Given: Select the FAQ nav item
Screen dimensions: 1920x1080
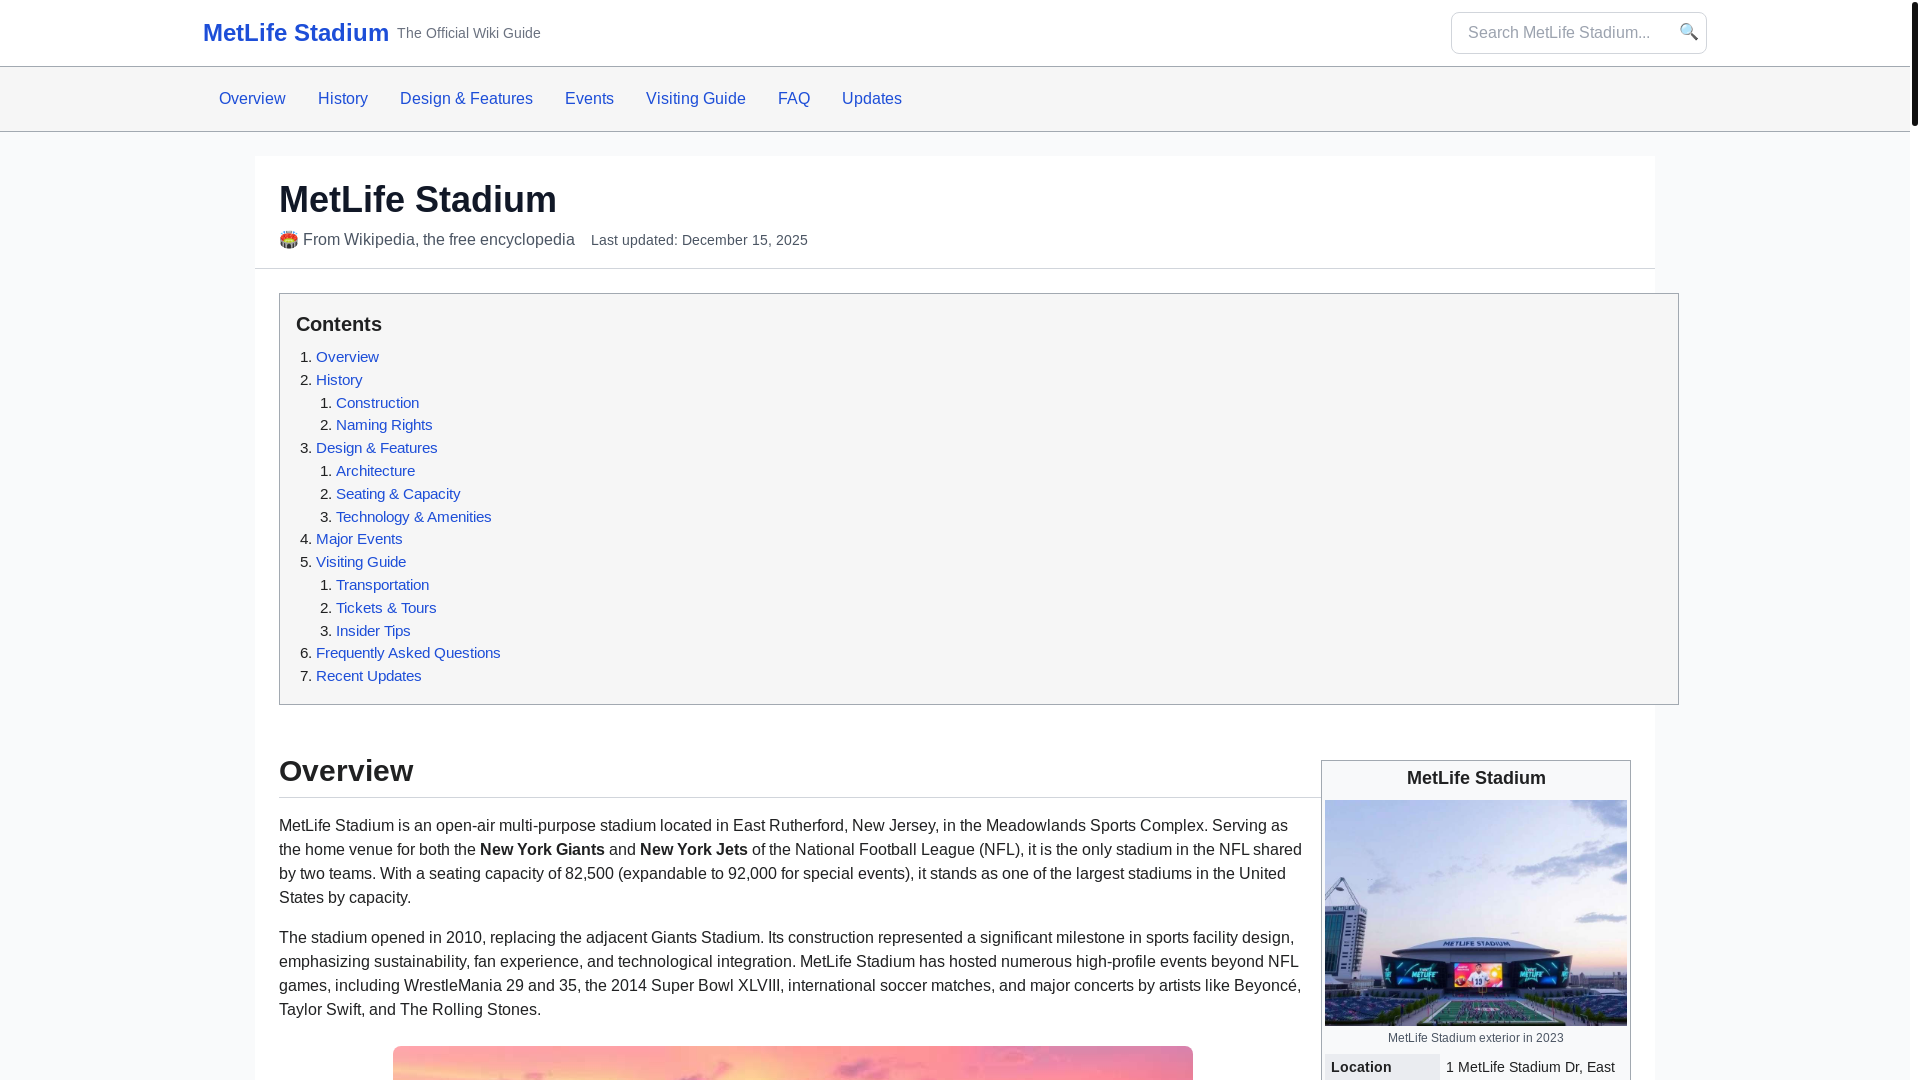Looking at the screenshot, I should 794,99.
